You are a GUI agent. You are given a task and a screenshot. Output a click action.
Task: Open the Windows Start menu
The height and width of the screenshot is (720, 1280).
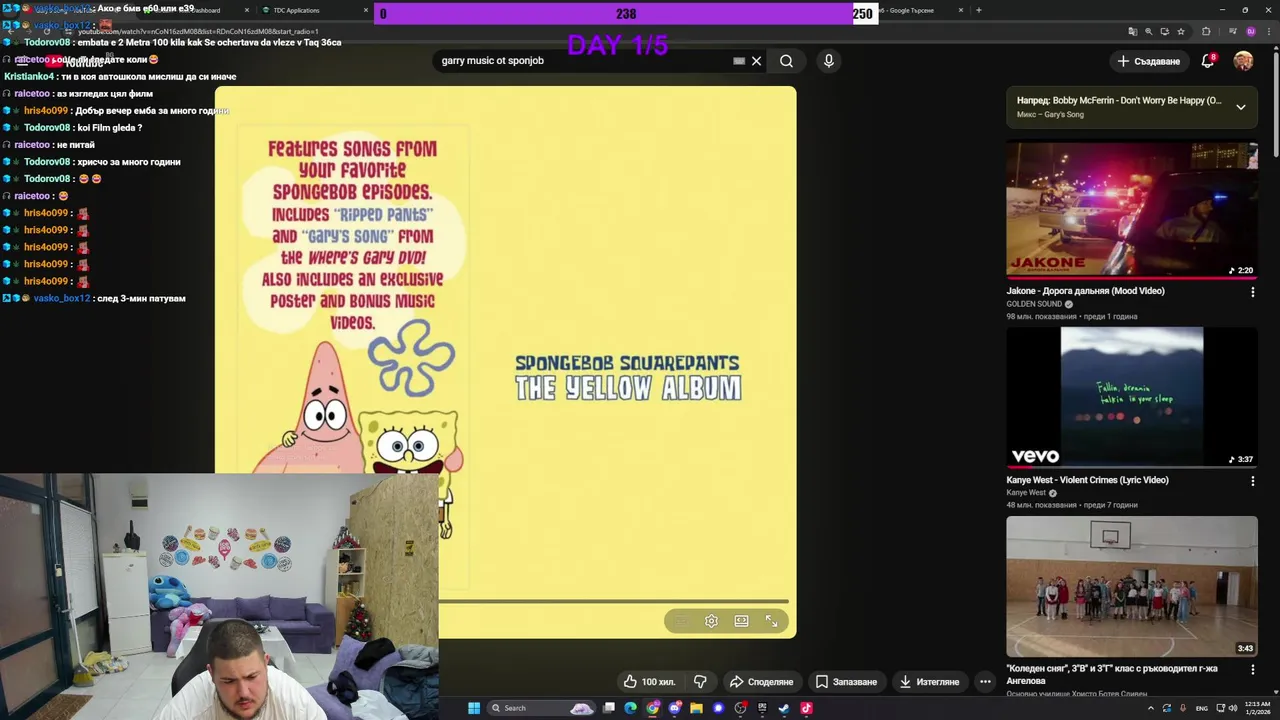pyautogui.click(x=474, y=708)
